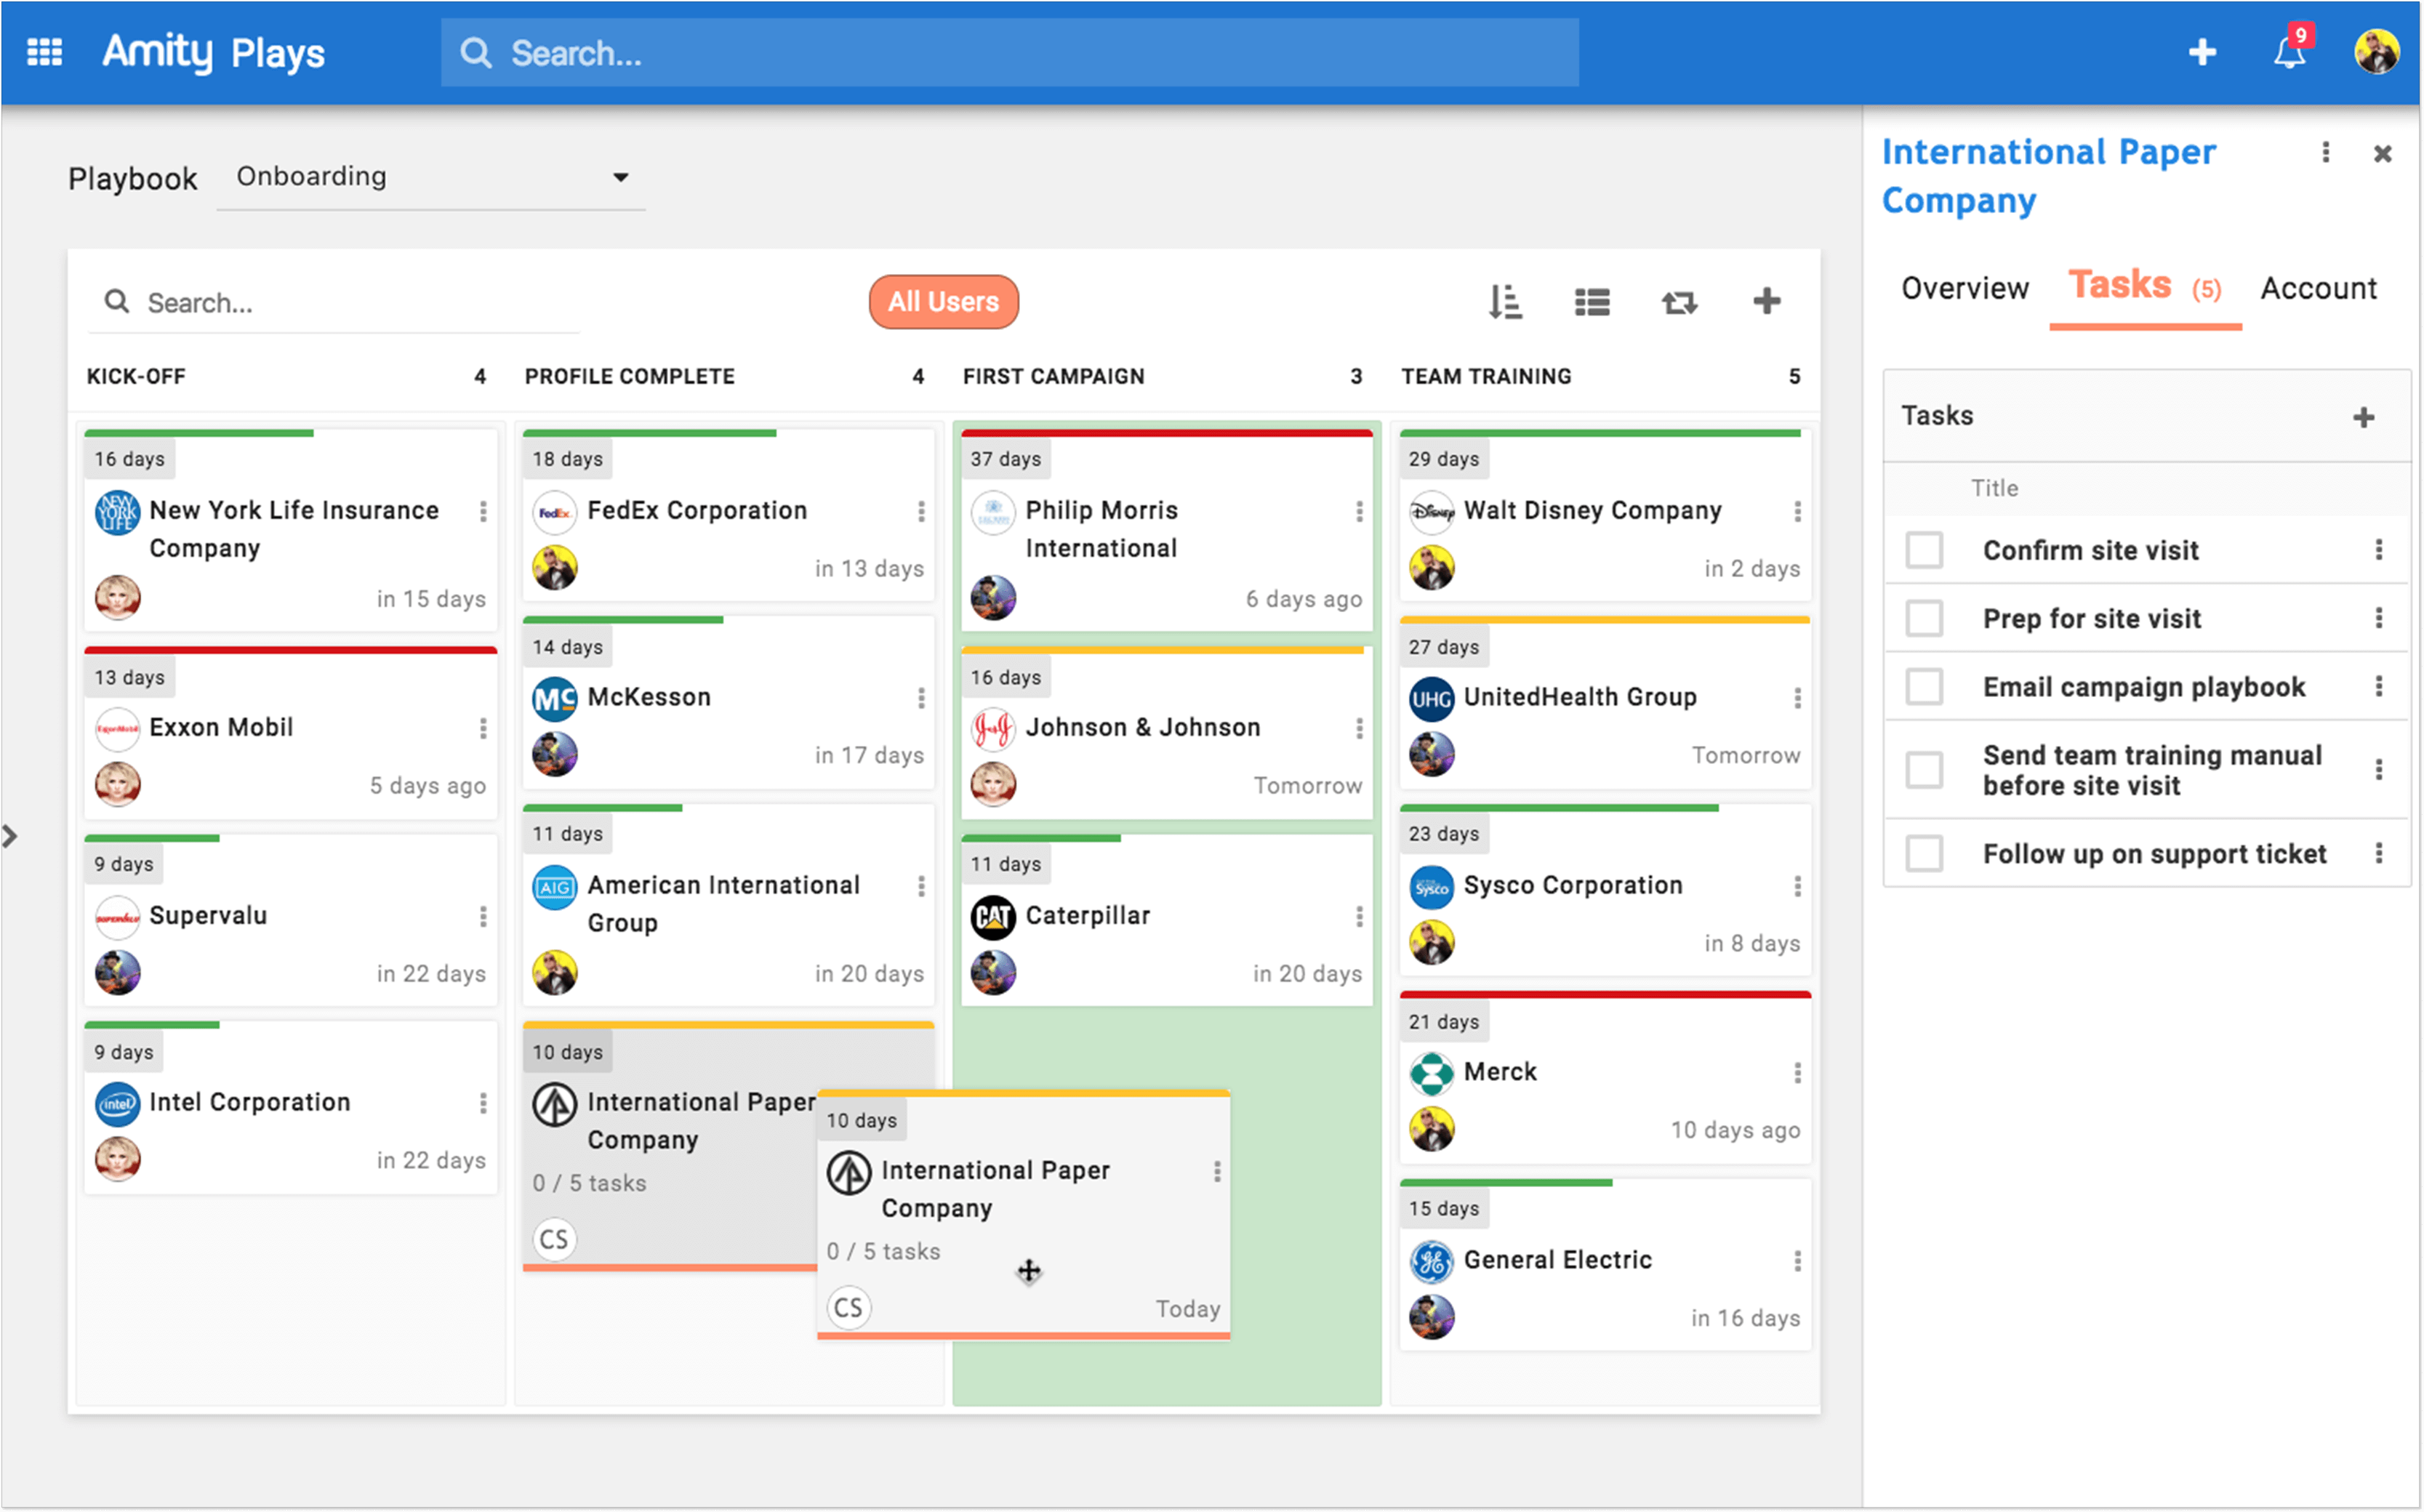Switch to the Overview tab
The width and height of the screenshot is (2424, 1512).
point(1964,288)
